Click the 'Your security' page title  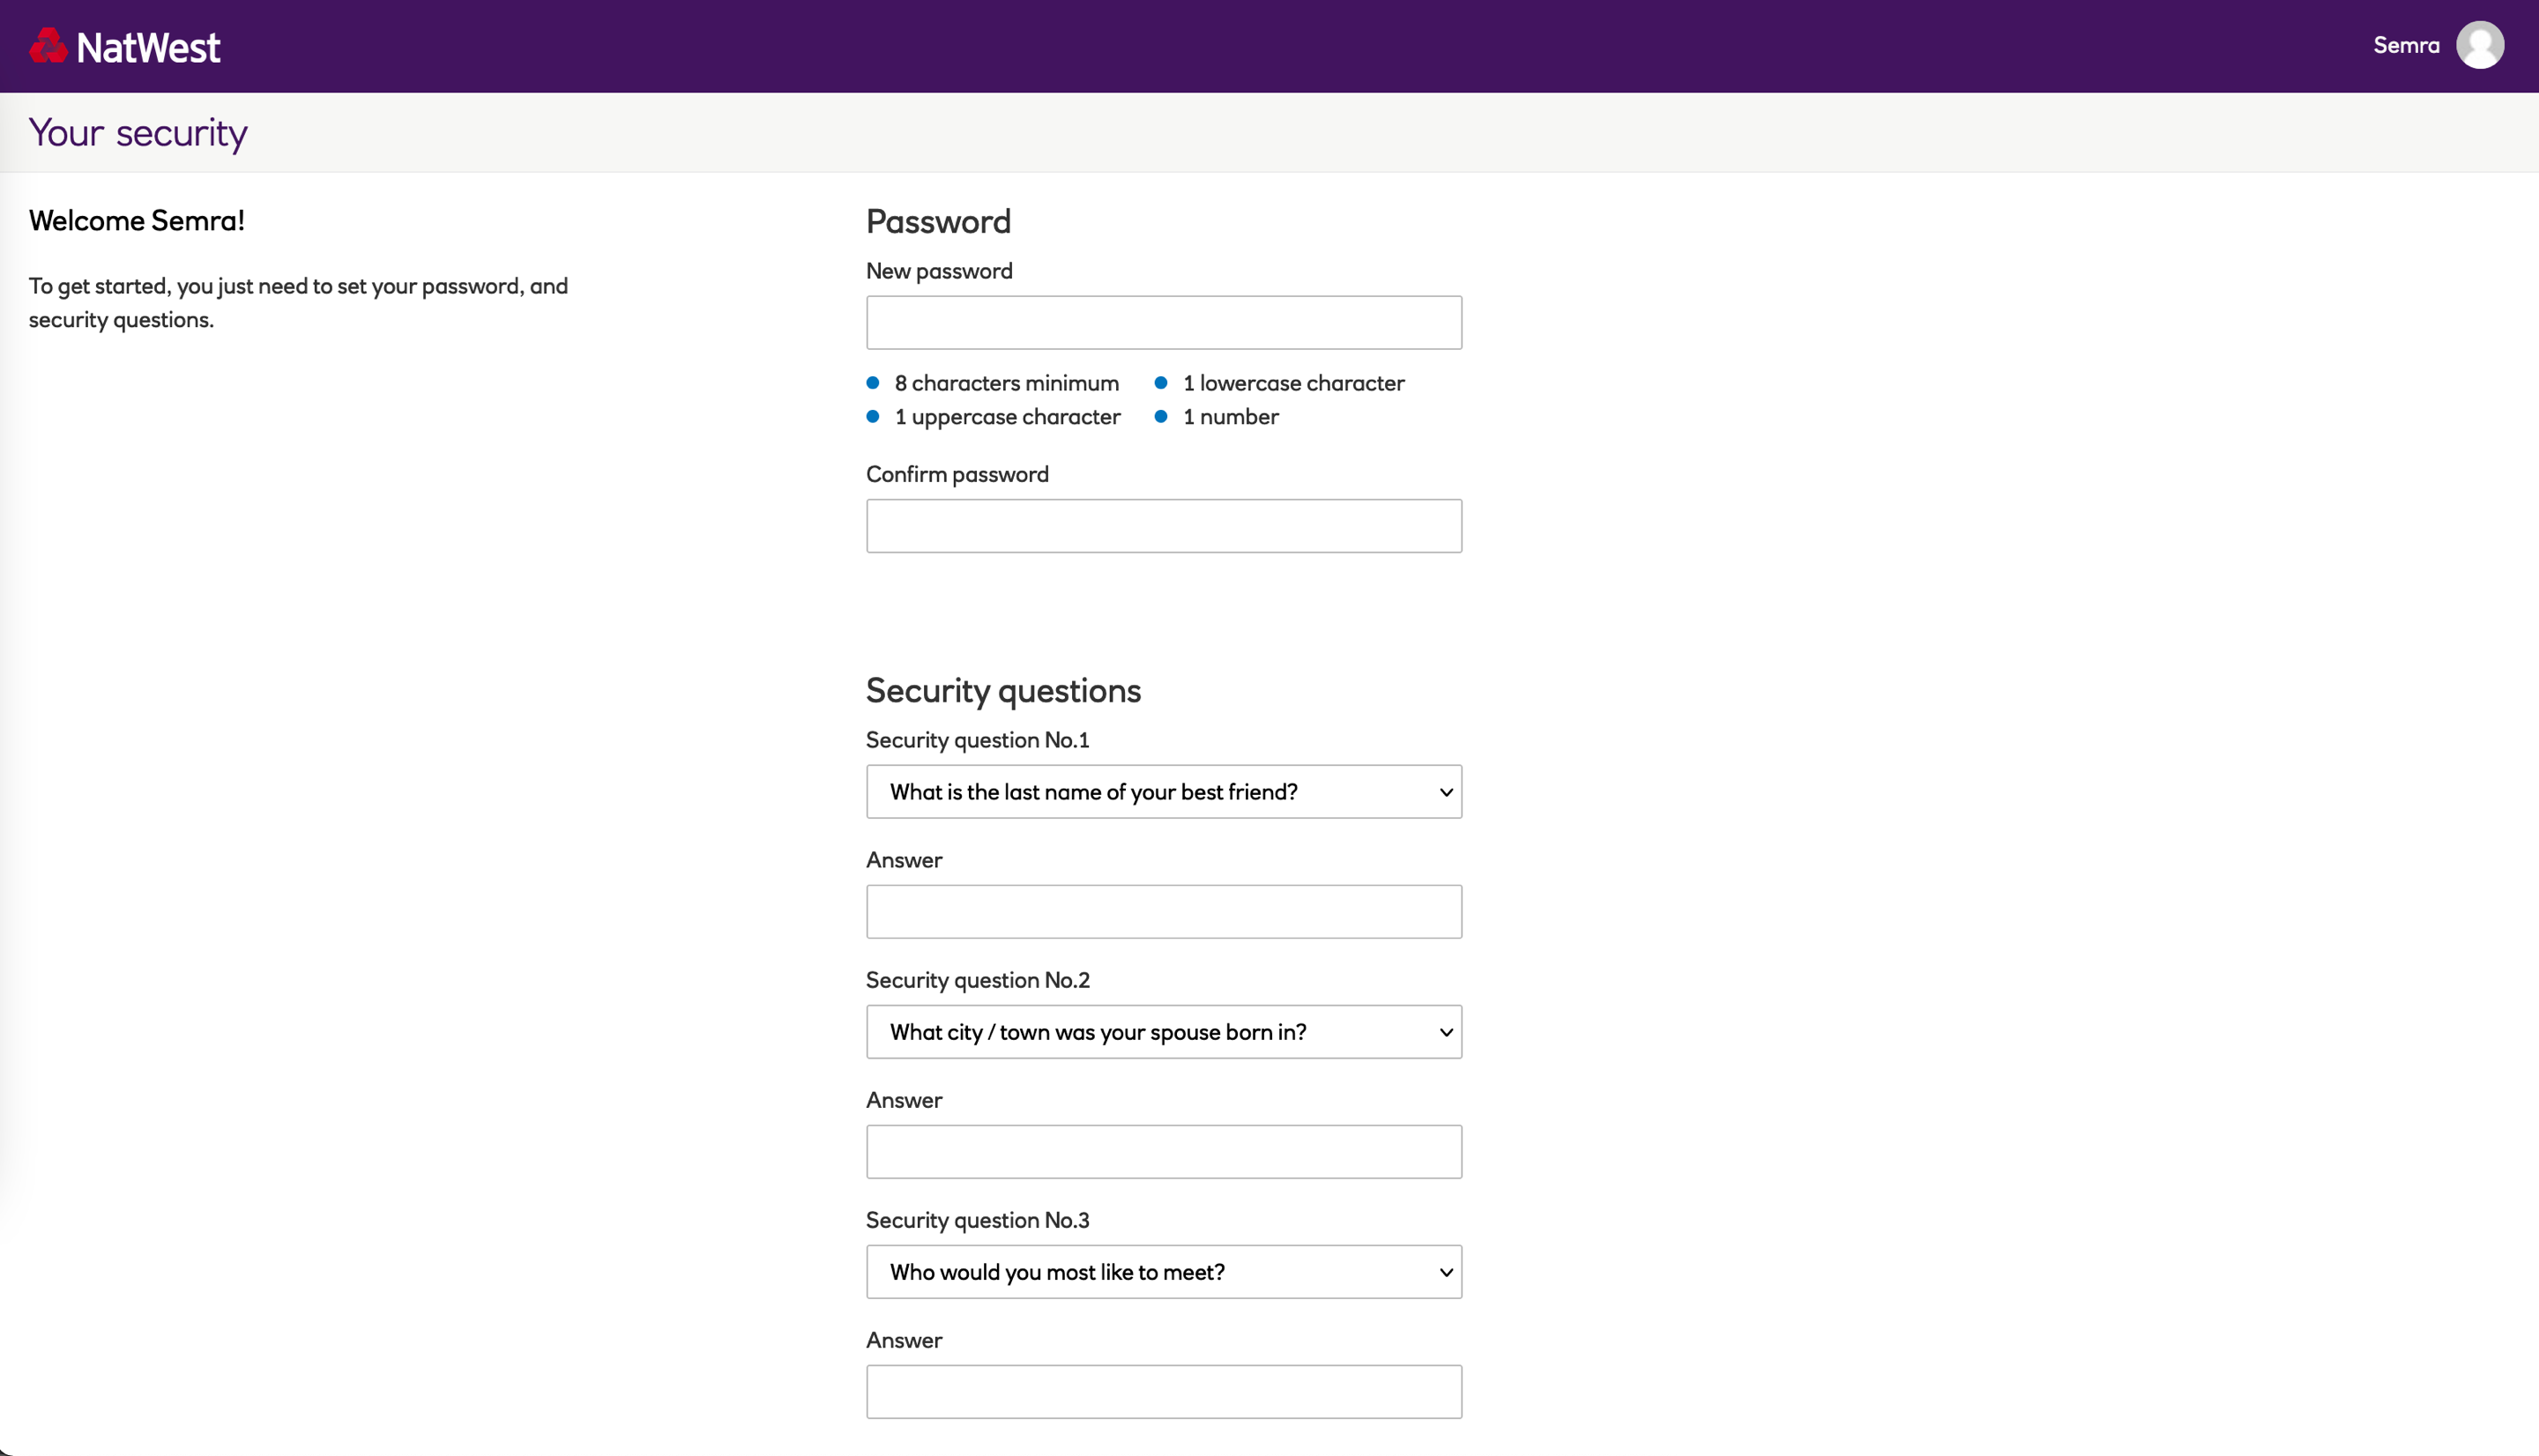138,133
